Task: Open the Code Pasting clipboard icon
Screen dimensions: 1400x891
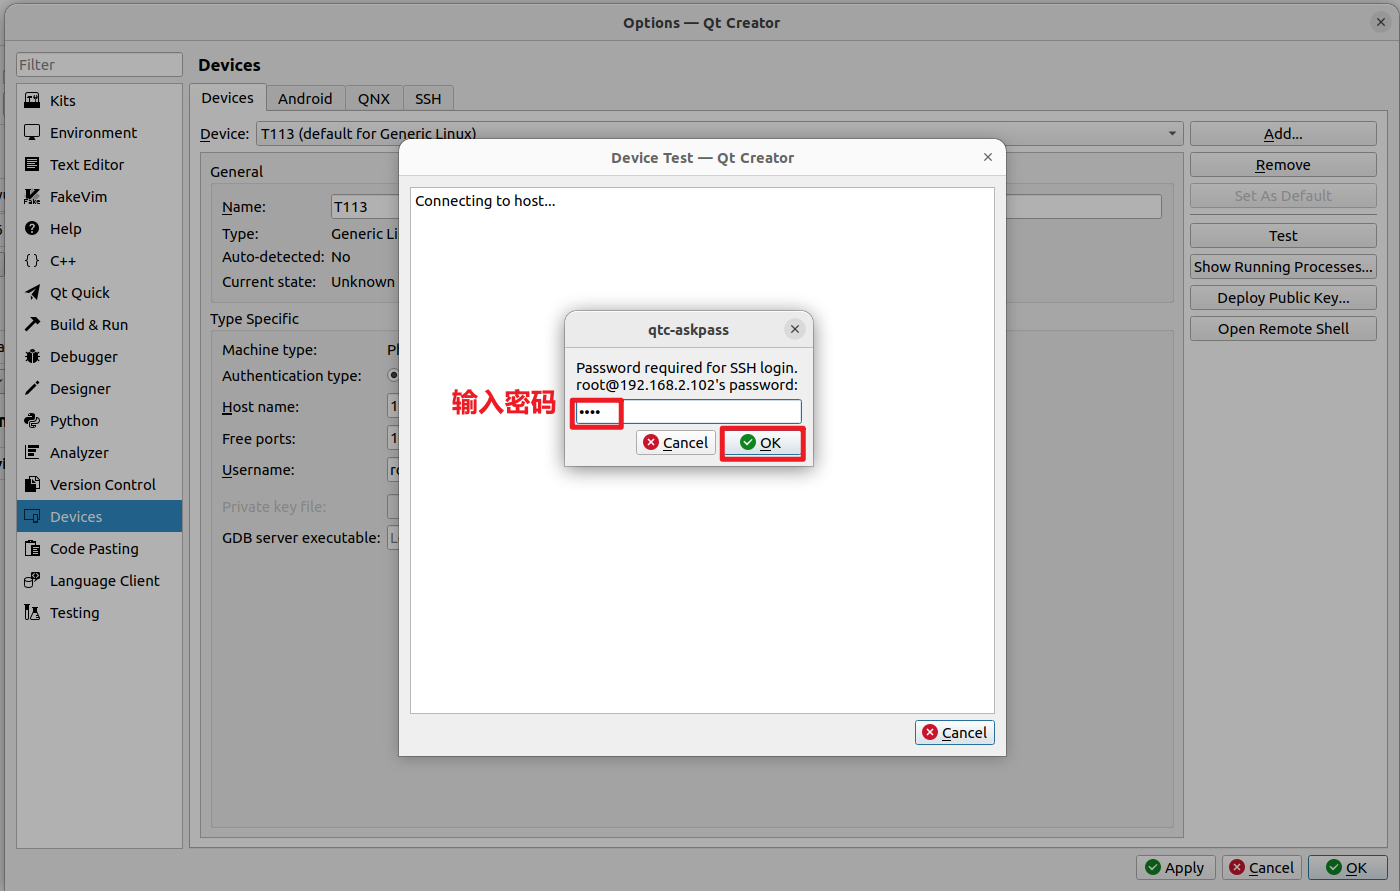Action: [x=32, y=548]
